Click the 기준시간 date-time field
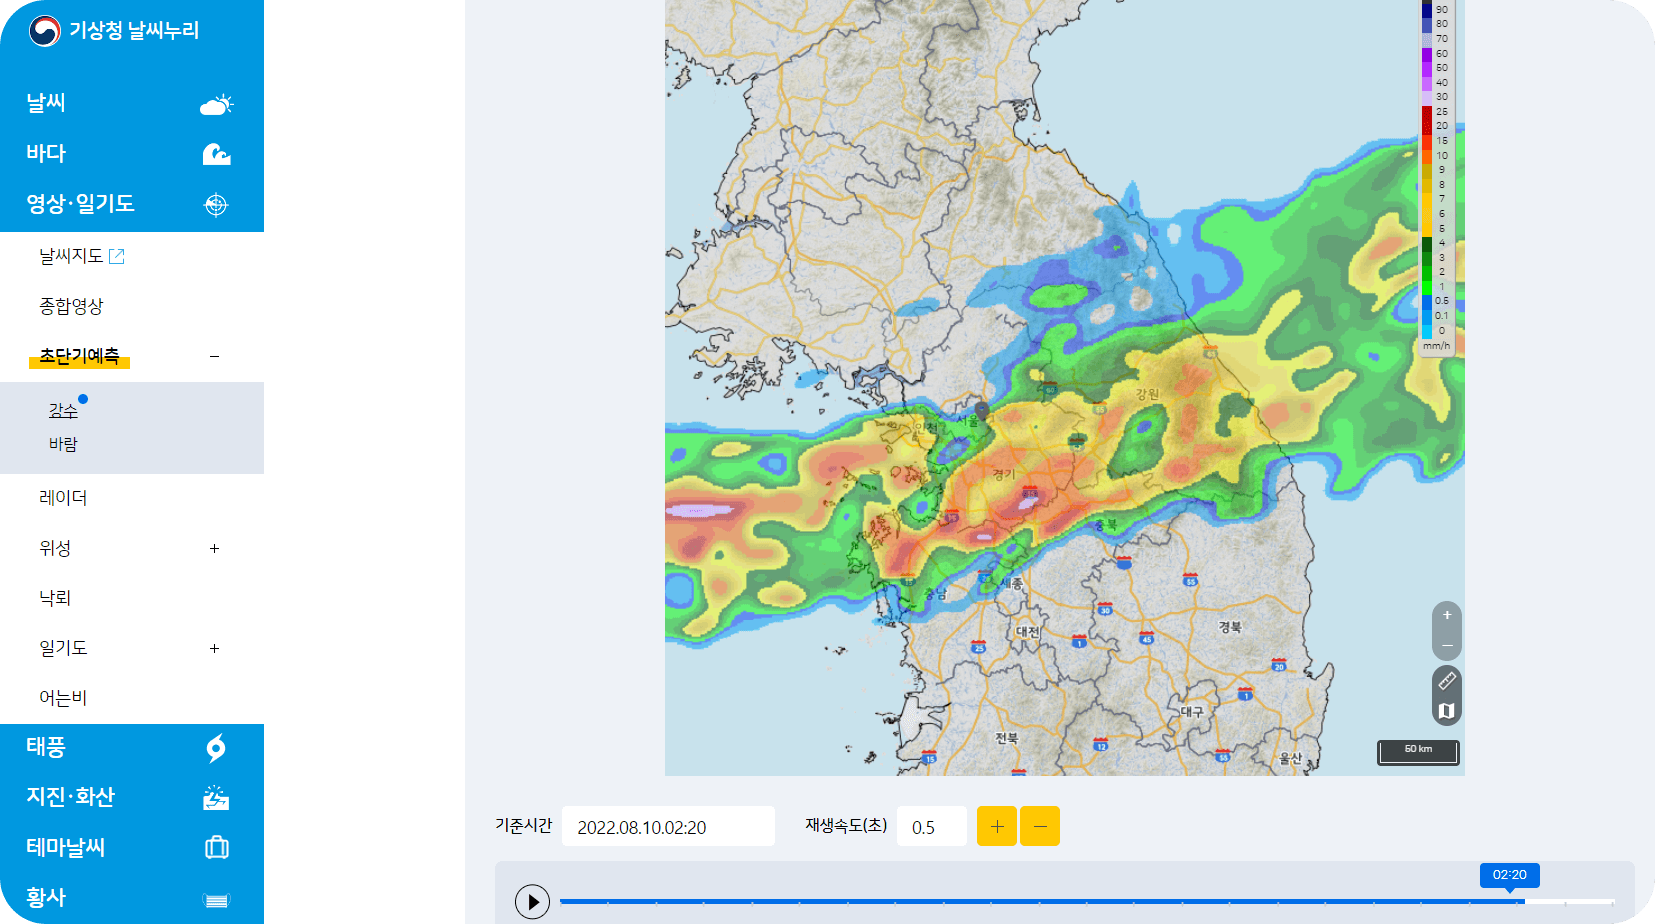Viewport: 1655px width, 924px height. click(668, 826)
